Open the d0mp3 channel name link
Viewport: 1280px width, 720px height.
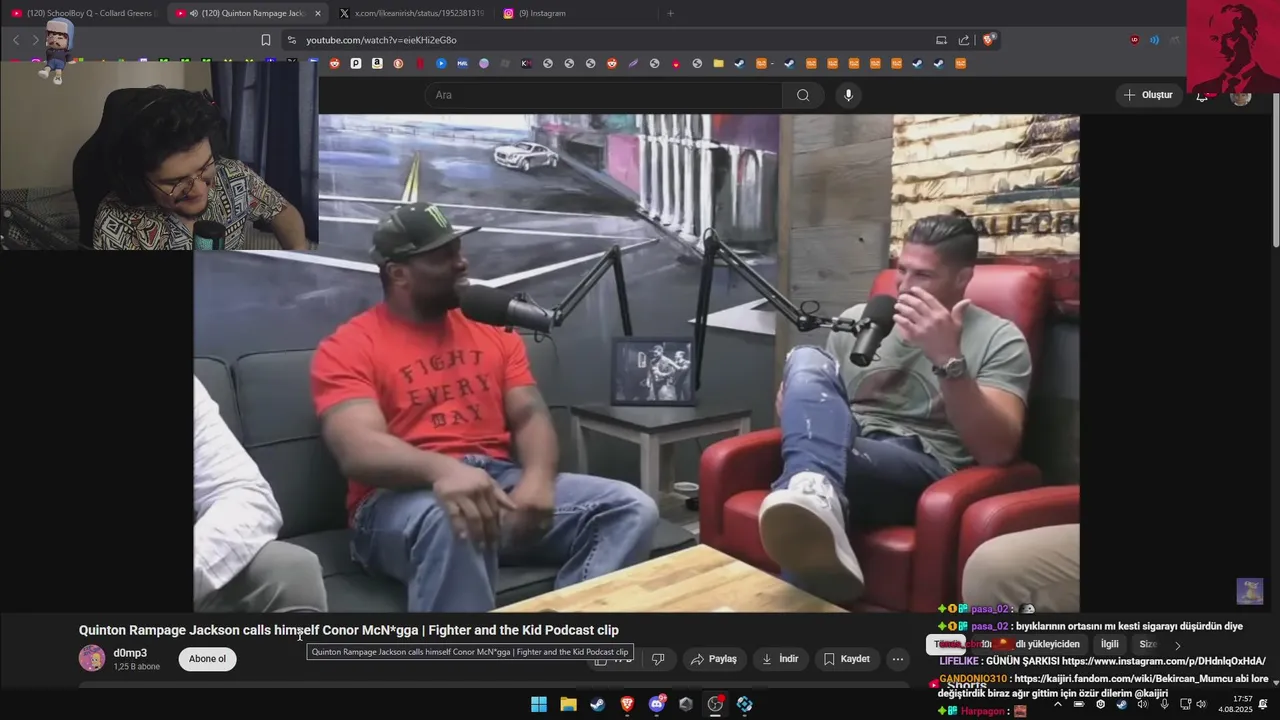(x=130, y=653)
